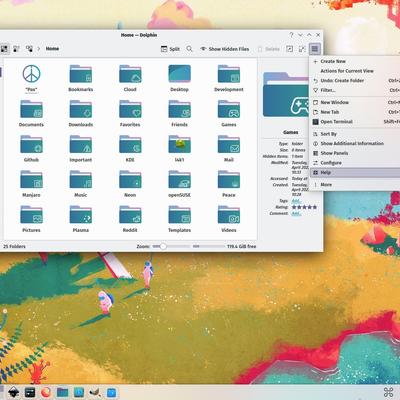
Task: Select the Favorites folder
Action: 130,113
